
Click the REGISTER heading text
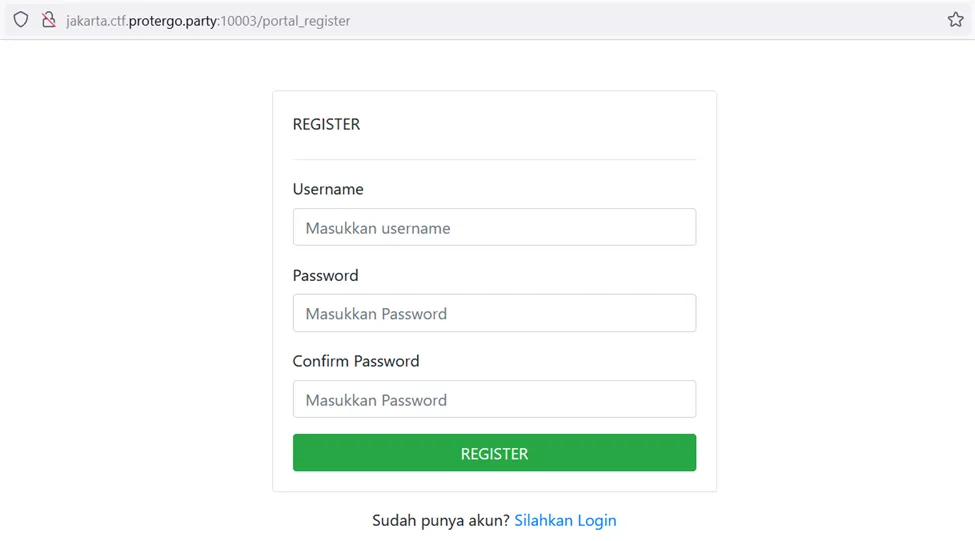pyautogui.click(x=326, y=124)
